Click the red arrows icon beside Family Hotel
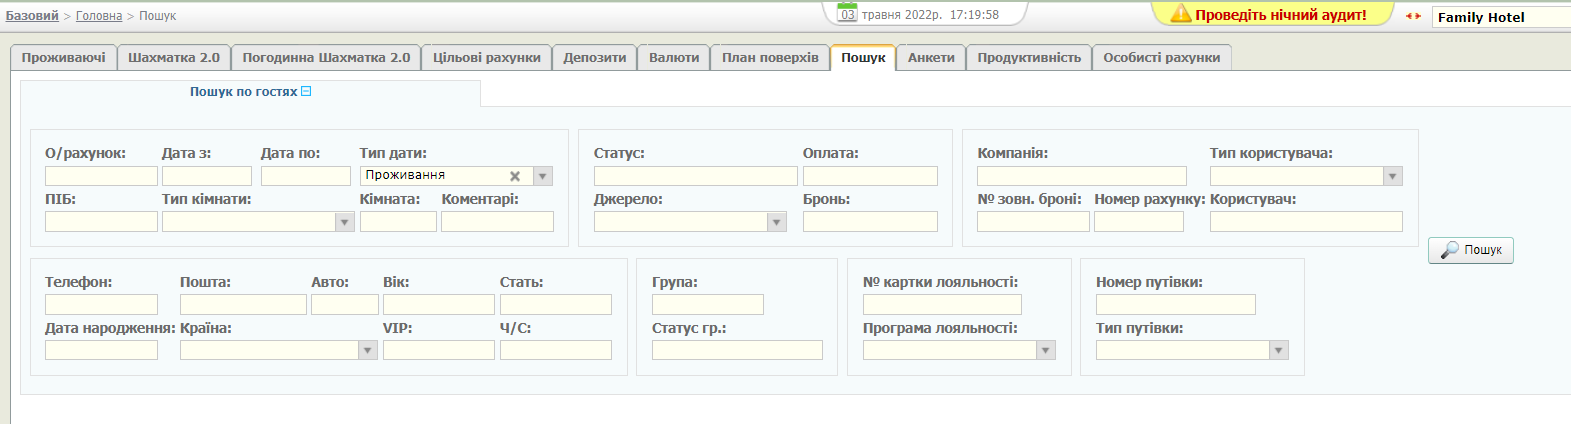Image resolution: width=1571 pixels, height=424 pixels. [1413, 16]
